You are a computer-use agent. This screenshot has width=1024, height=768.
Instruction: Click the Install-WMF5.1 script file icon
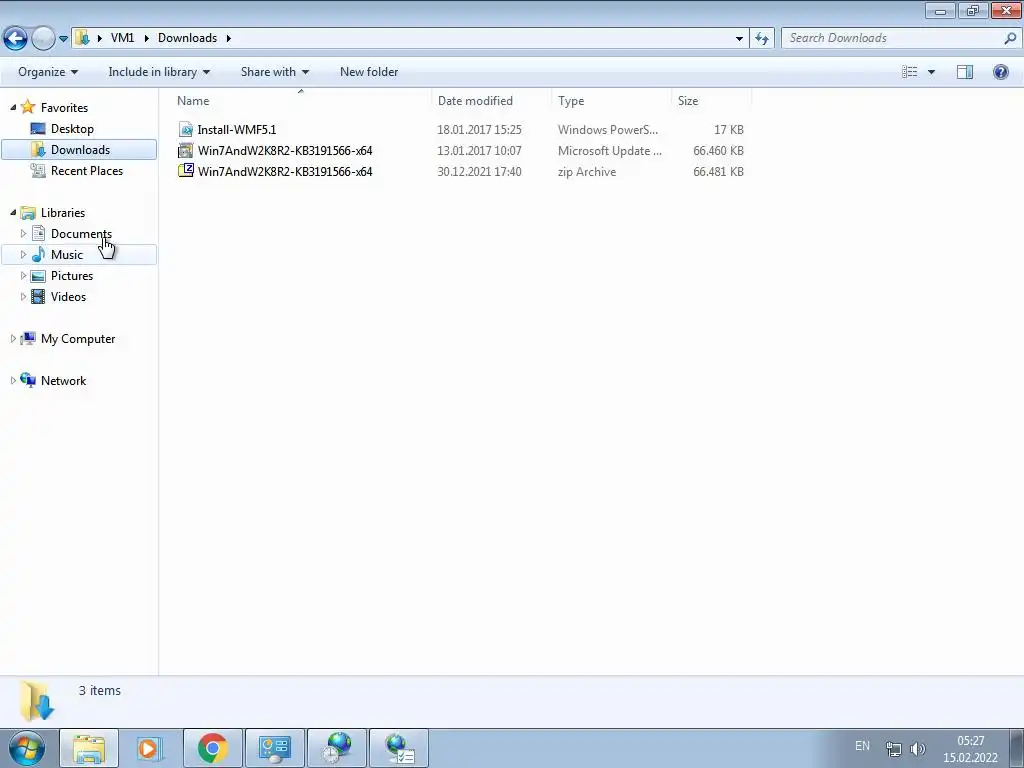click(185, 129)
